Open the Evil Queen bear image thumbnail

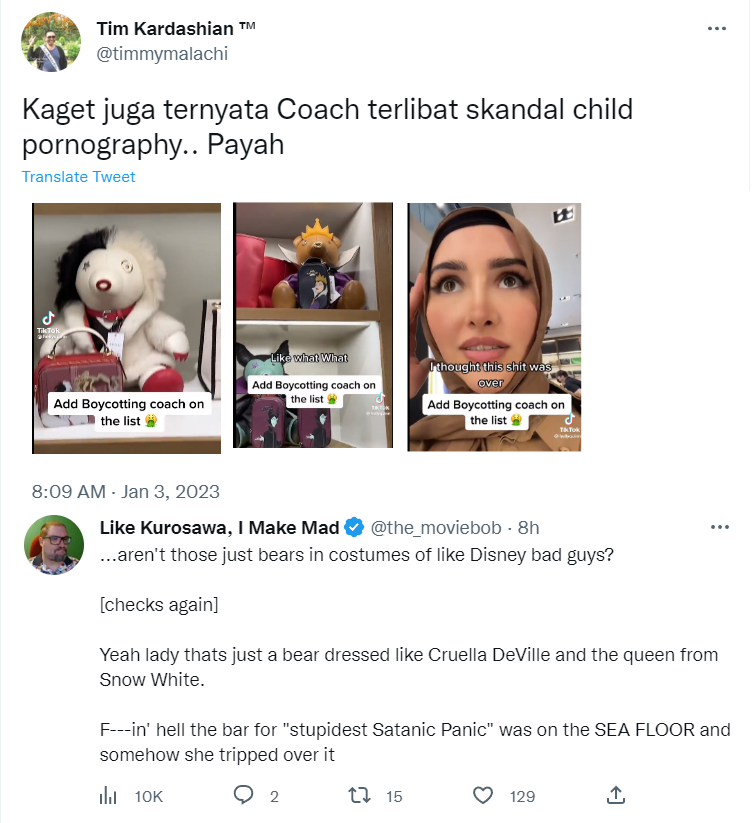313,325
